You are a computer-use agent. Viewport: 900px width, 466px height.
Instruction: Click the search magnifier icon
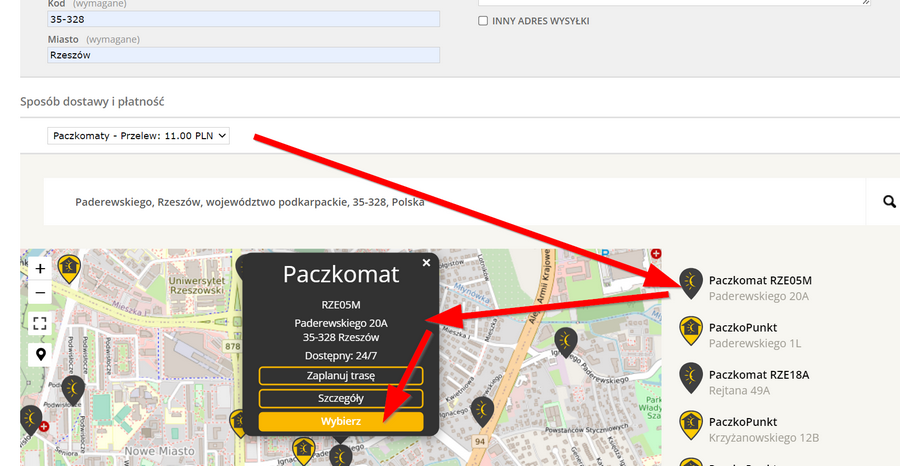pyautogui.click(x=889, y=201)
